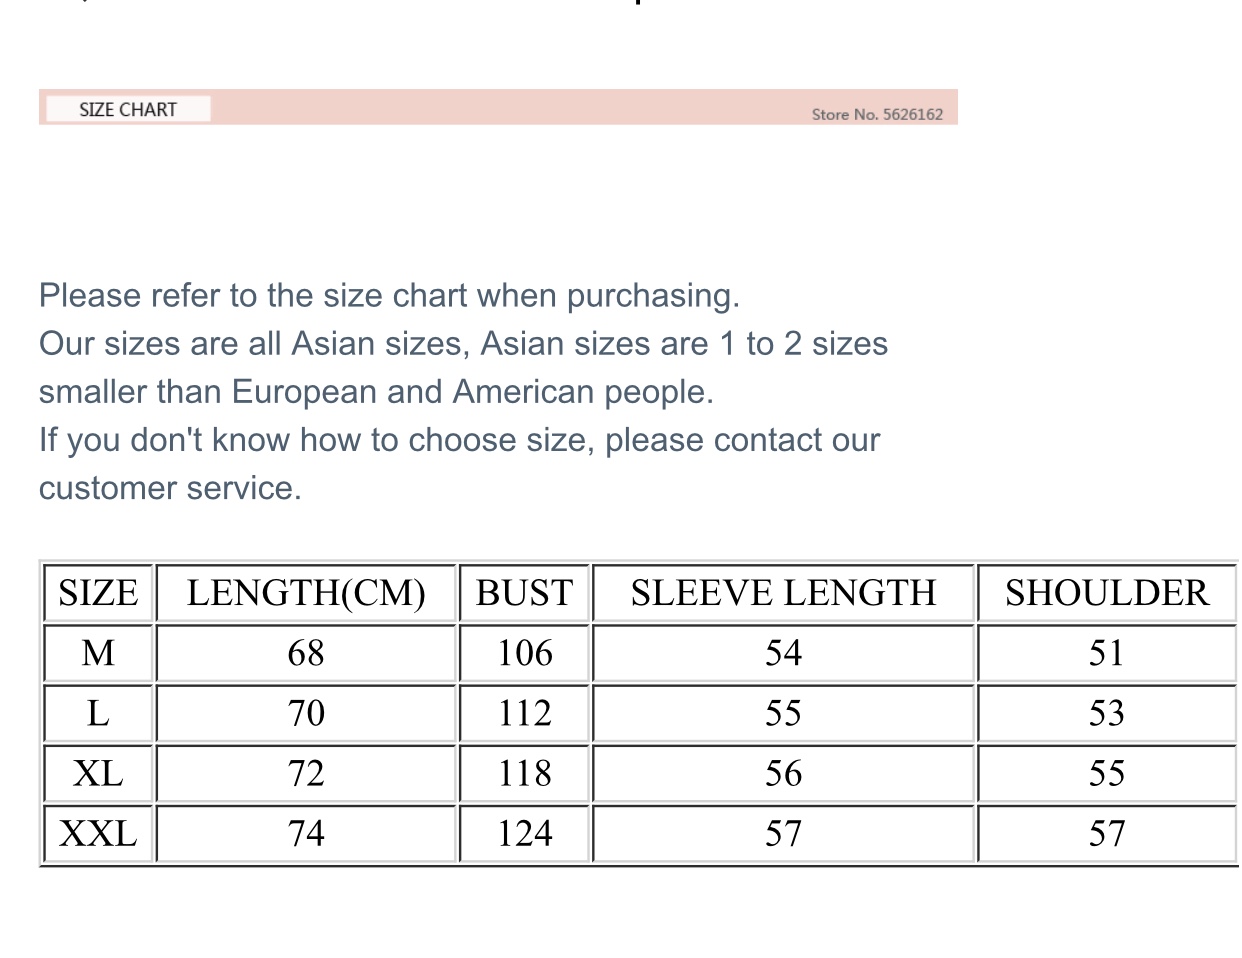Viewport: 1242px width, 958px height.
Task: Click the SIZE CHART label tab
Action: 128,109
